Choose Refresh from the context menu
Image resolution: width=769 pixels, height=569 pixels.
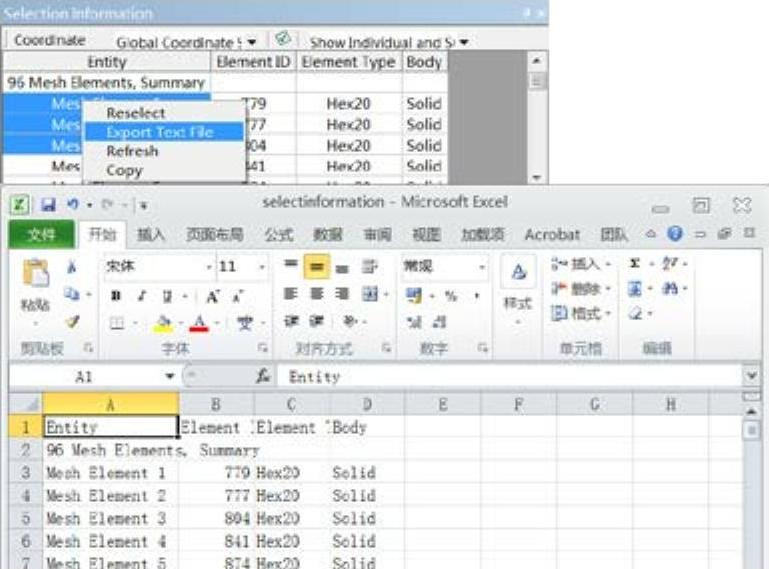click(132, 151)
